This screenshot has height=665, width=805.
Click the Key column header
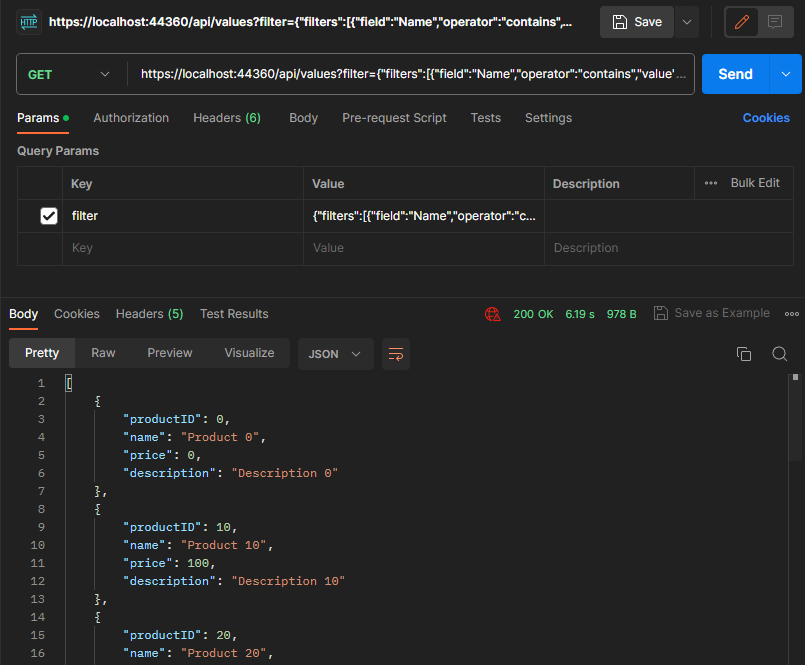click(81, 184)
